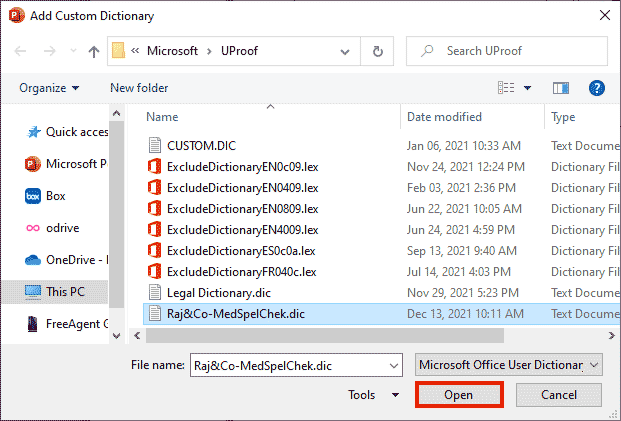
Task: Click the folder icon in address bar
Action: (x=118, y=51)
